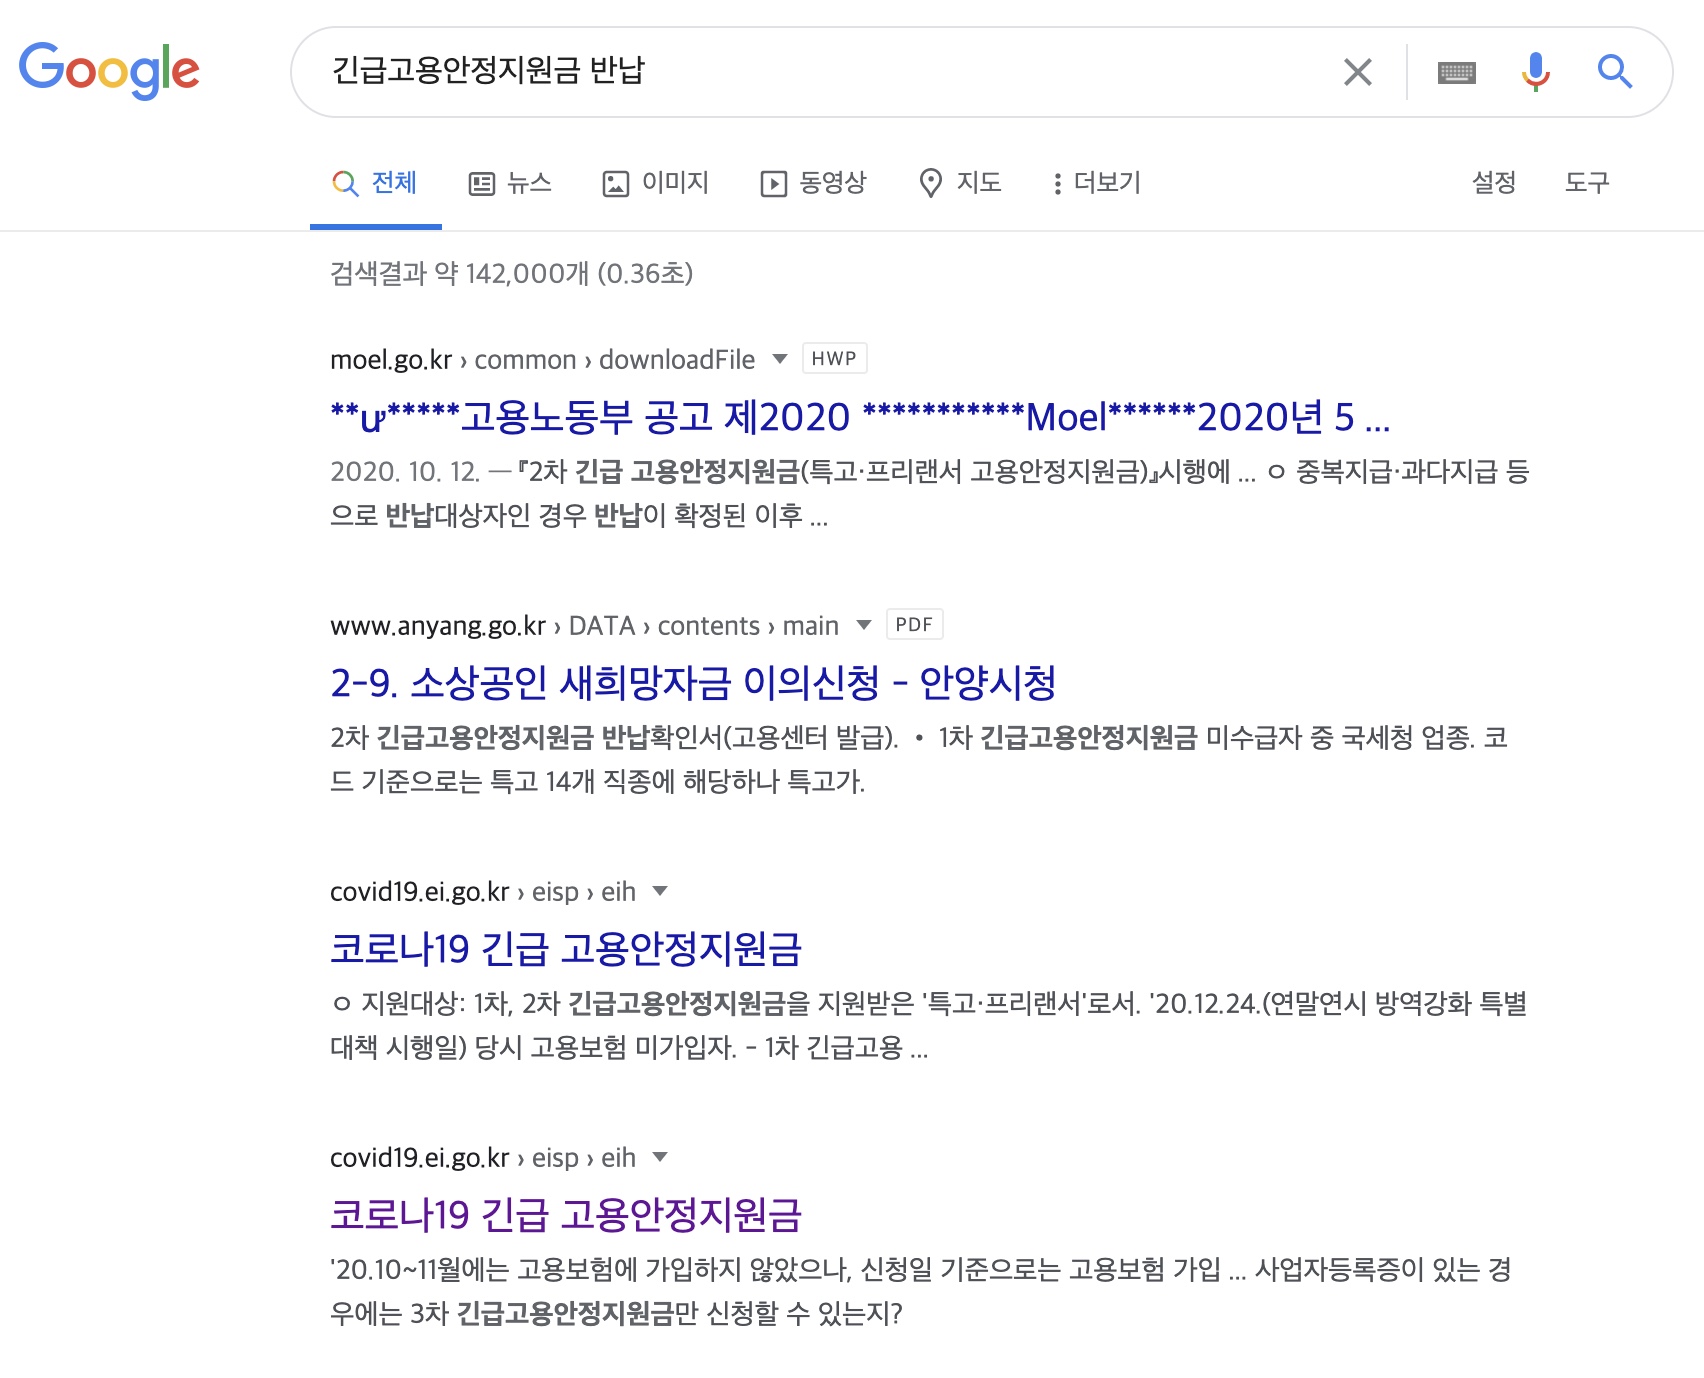Screen dimensions: 1704x1378
Task: Submit search with magnifying glass icon
Action: click(x=1614, y=72)
